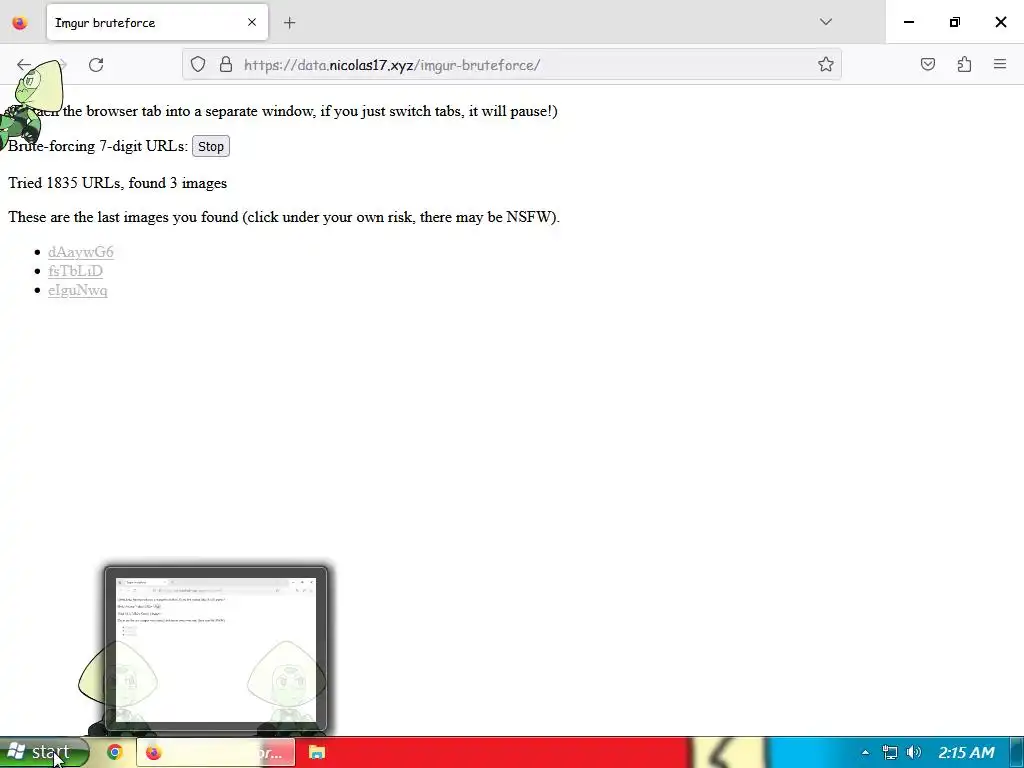Reload the page with the refresh icon
Viewport: 1024px width, 768px height.
pyautogui.click(x=96, y=65)
